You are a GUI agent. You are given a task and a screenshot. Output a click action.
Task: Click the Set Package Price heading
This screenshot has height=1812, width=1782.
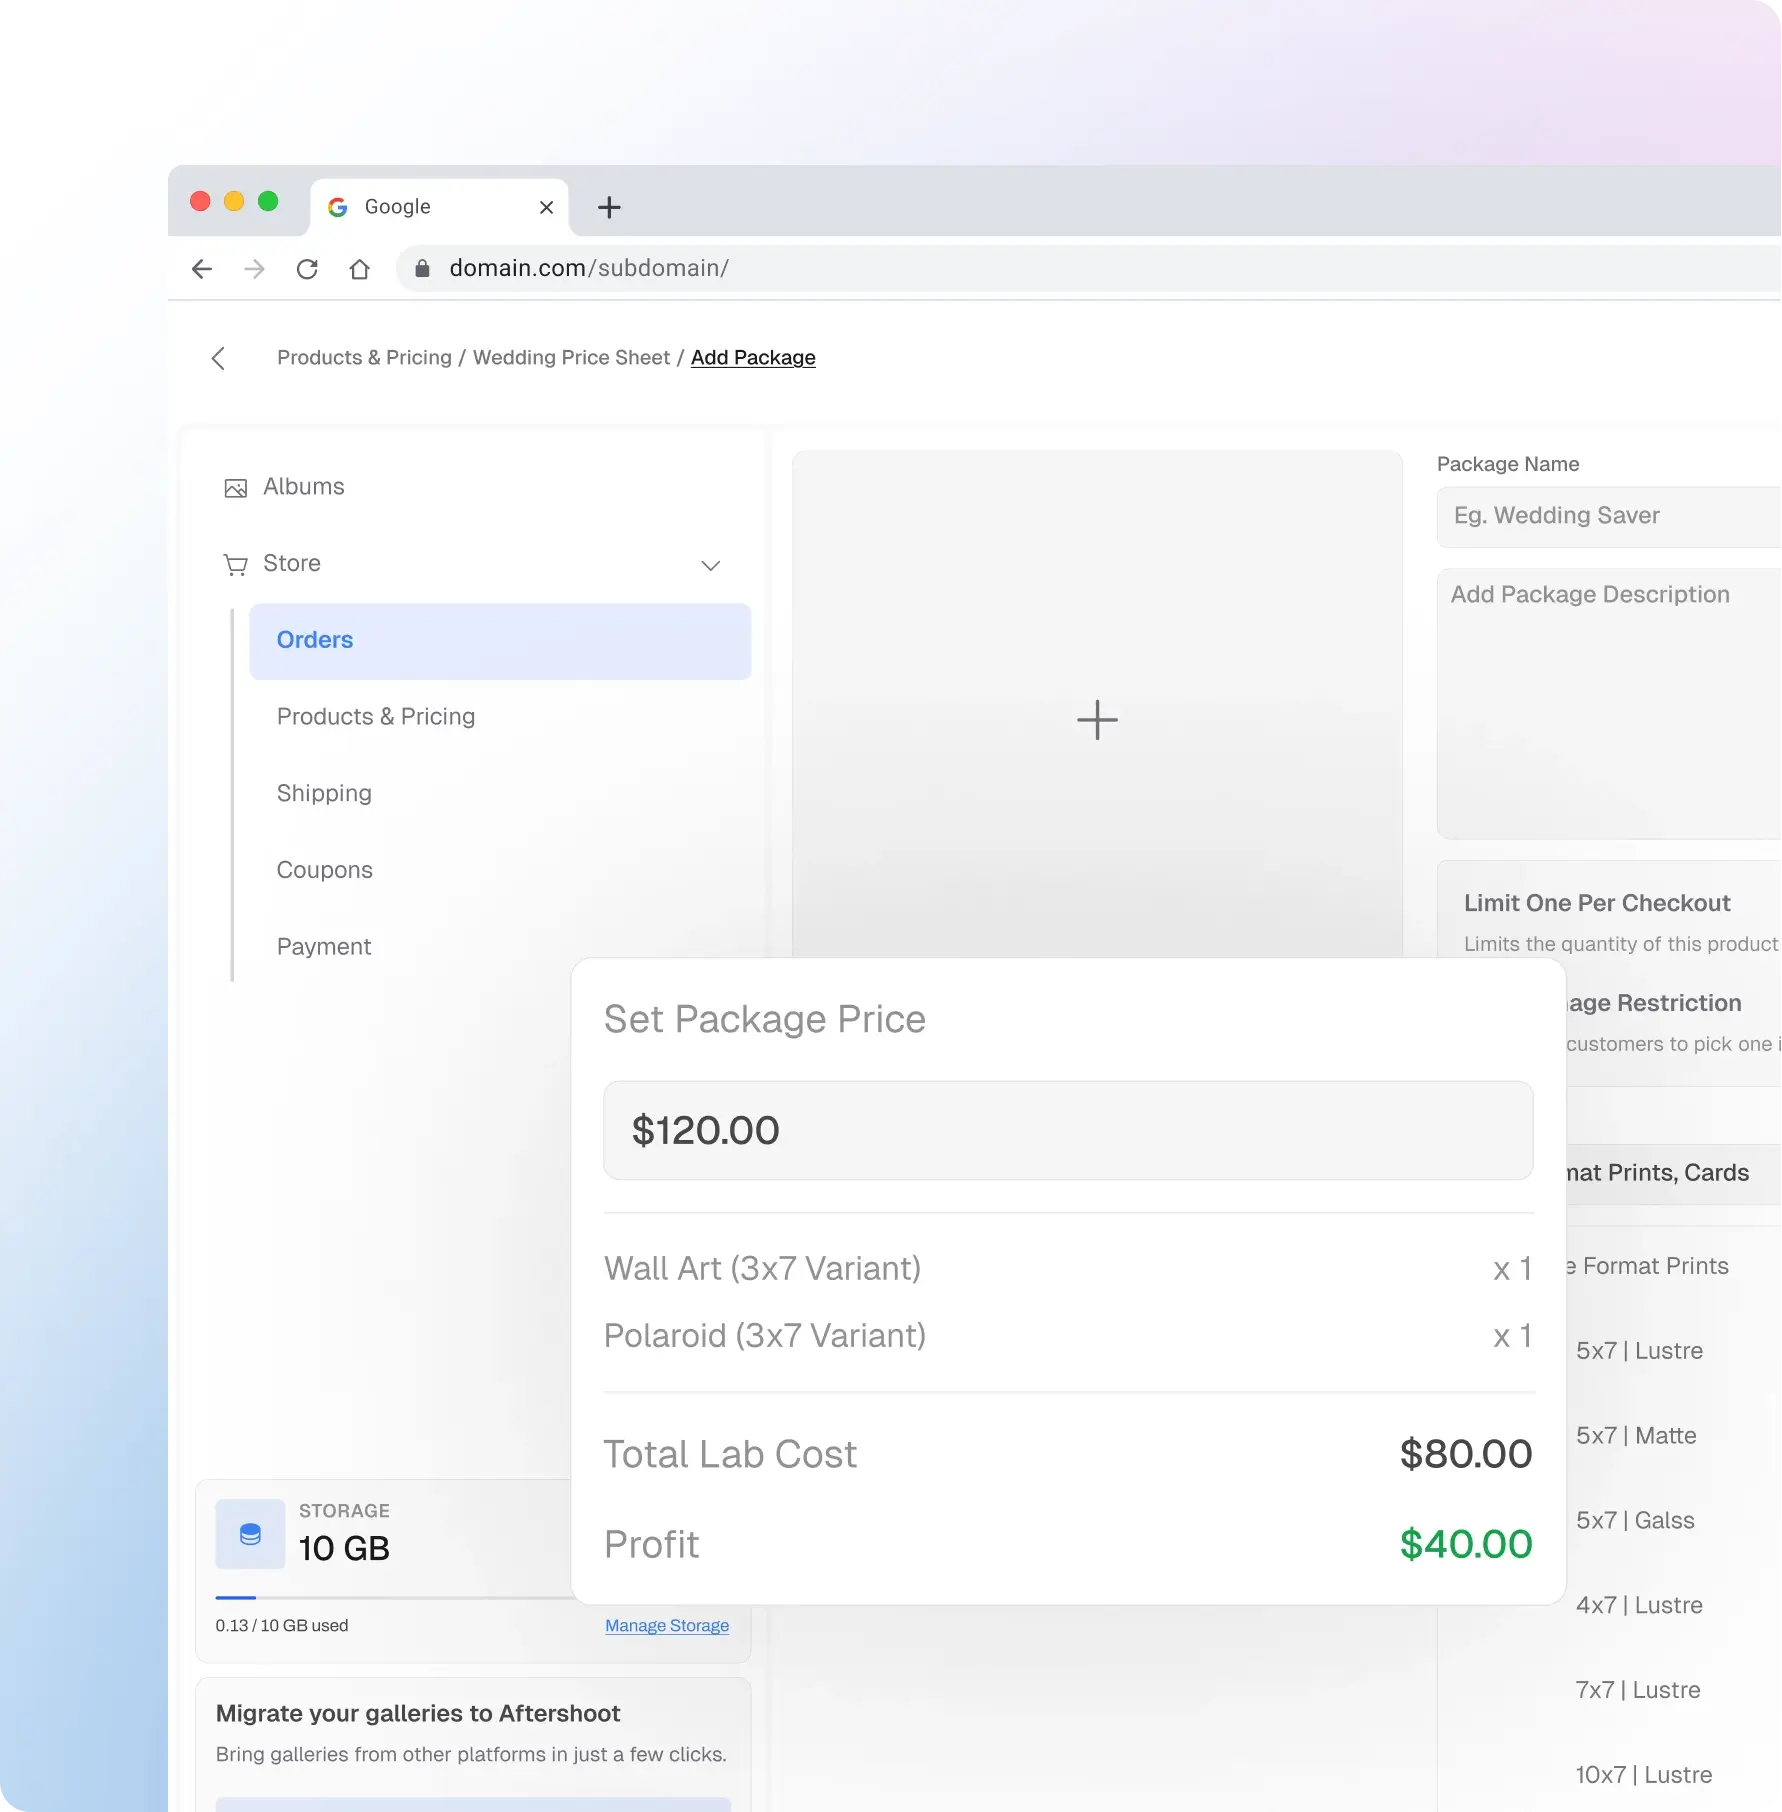(765, 1020)
